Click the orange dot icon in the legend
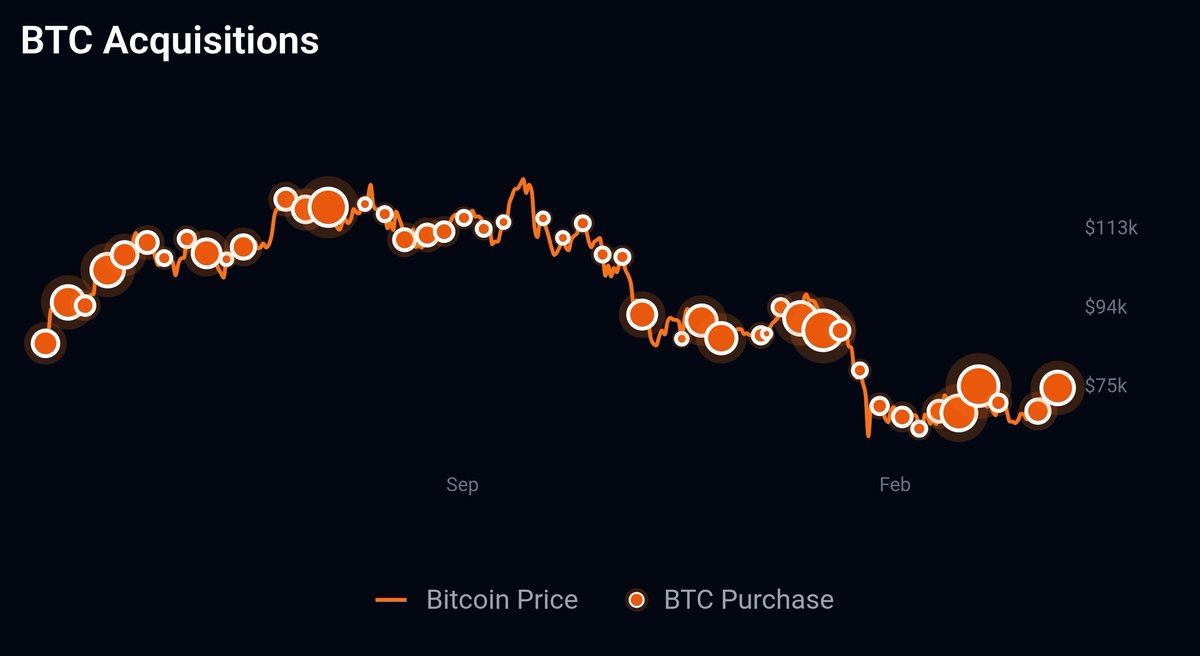 click(x=636, y=600)
